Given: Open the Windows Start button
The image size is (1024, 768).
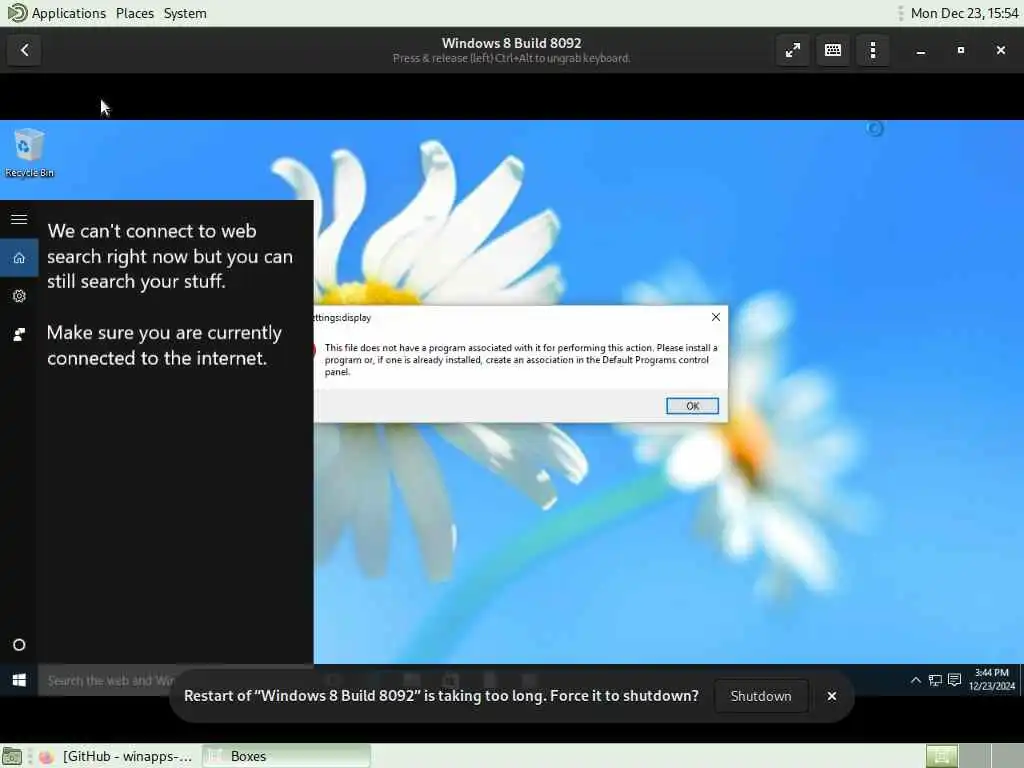Looking at the screenshot, I should (x=19, y=680).
